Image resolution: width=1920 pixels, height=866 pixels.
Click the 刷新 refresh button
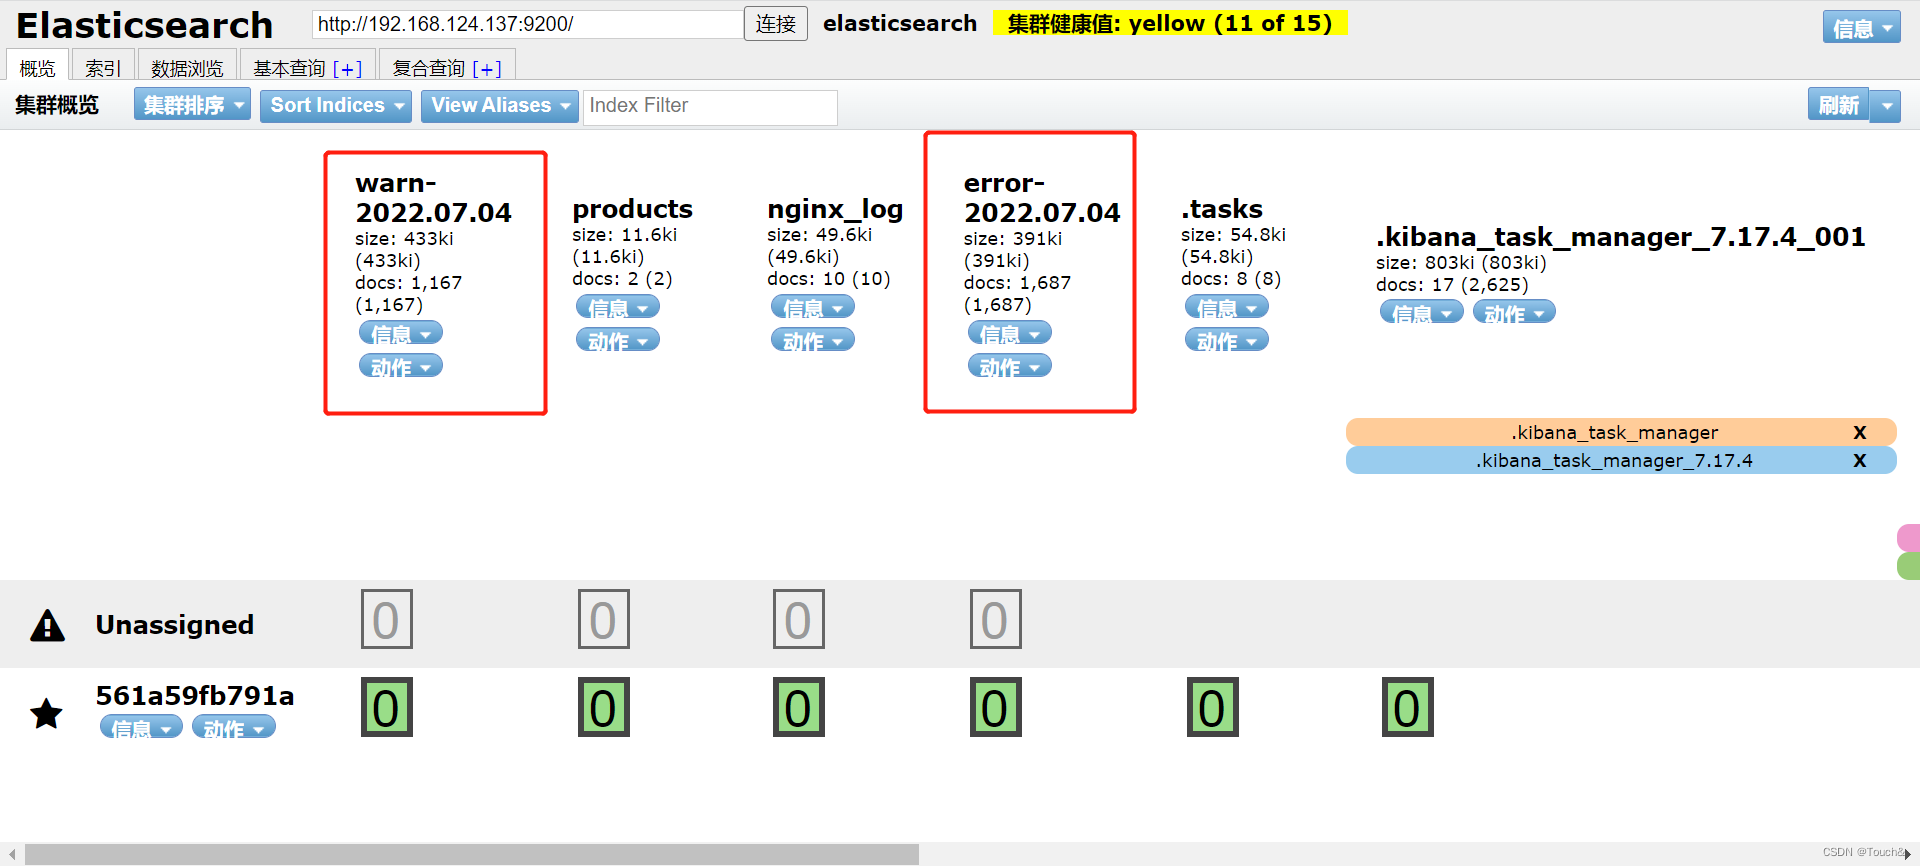pos(1838,105)
